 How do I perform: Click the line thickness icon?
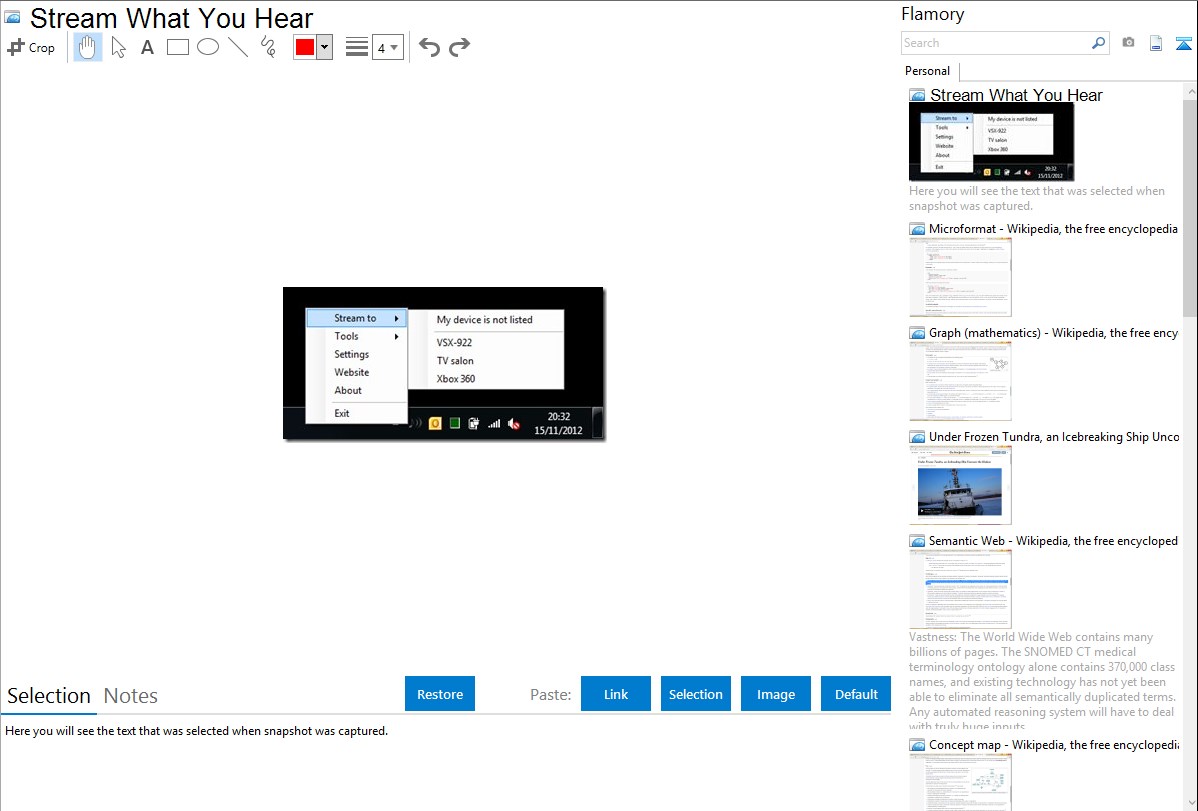(357, 47)
